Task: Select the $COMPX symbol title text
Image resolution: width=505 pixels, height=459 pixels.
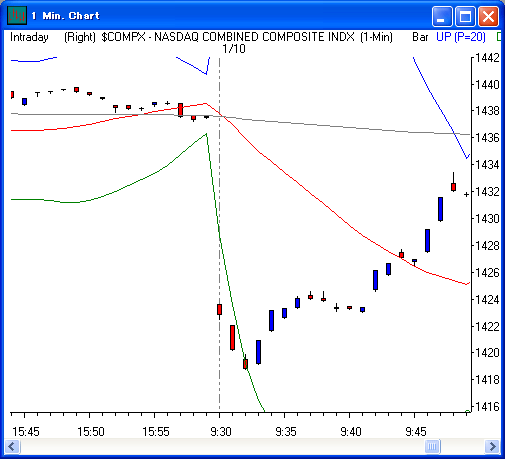Action: pos(247,37)
